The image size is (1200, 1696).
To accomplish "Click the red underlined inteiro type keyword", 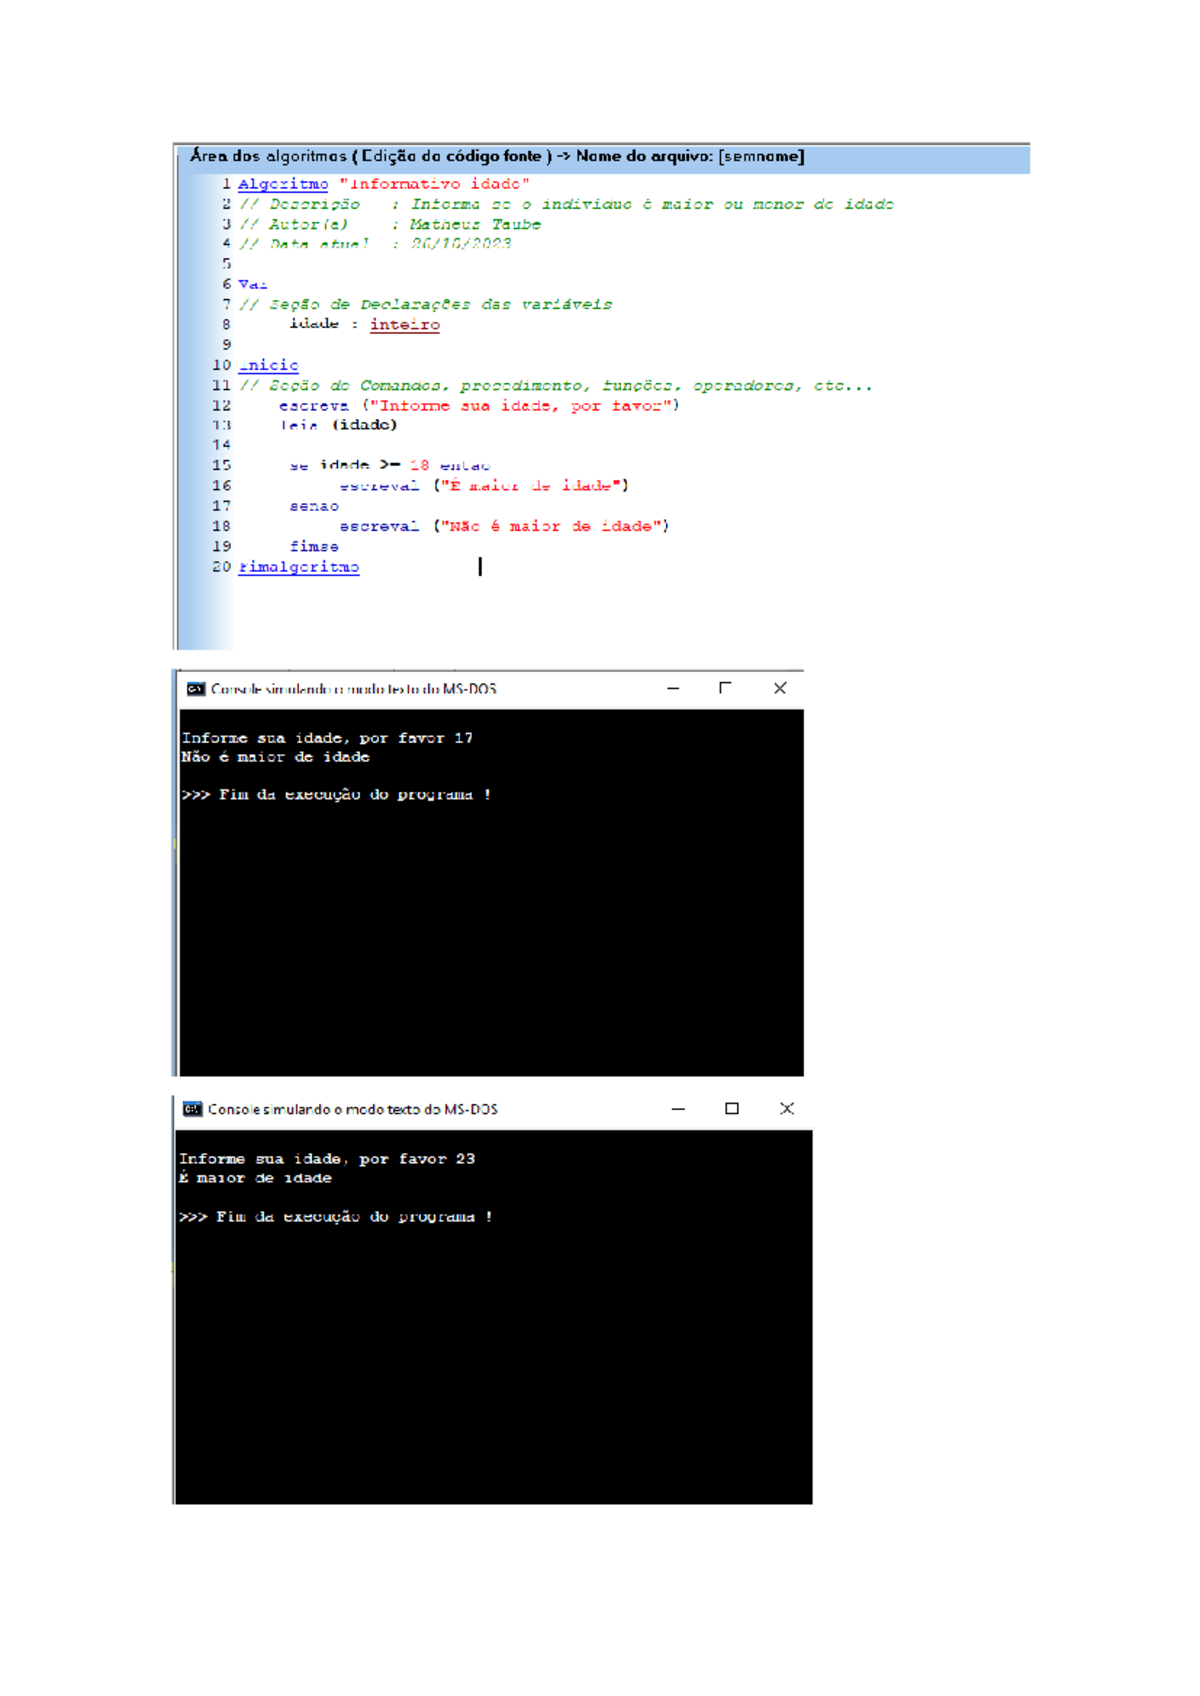I will [x=404, y=324].
